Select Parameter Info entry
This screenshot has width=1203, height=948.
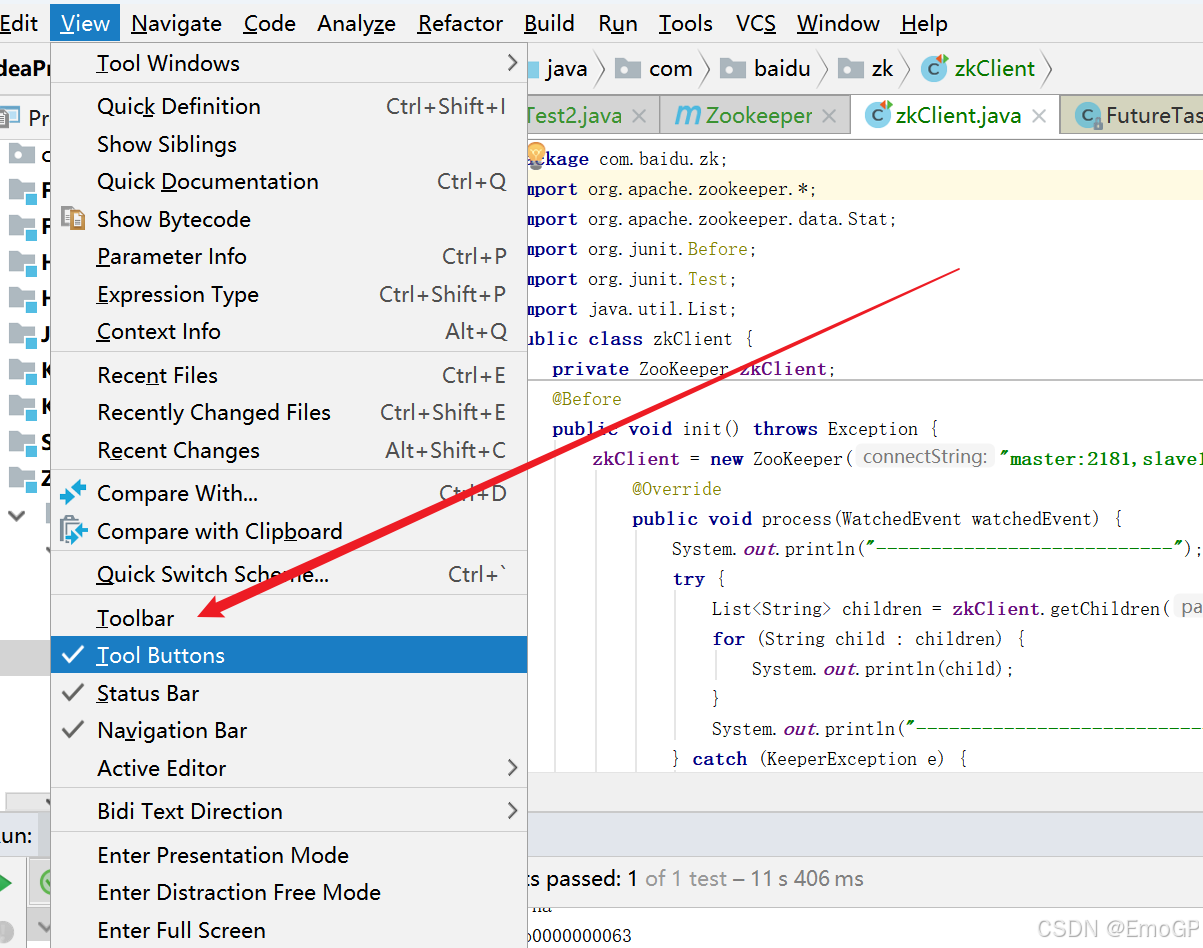[x=289, y=256]
